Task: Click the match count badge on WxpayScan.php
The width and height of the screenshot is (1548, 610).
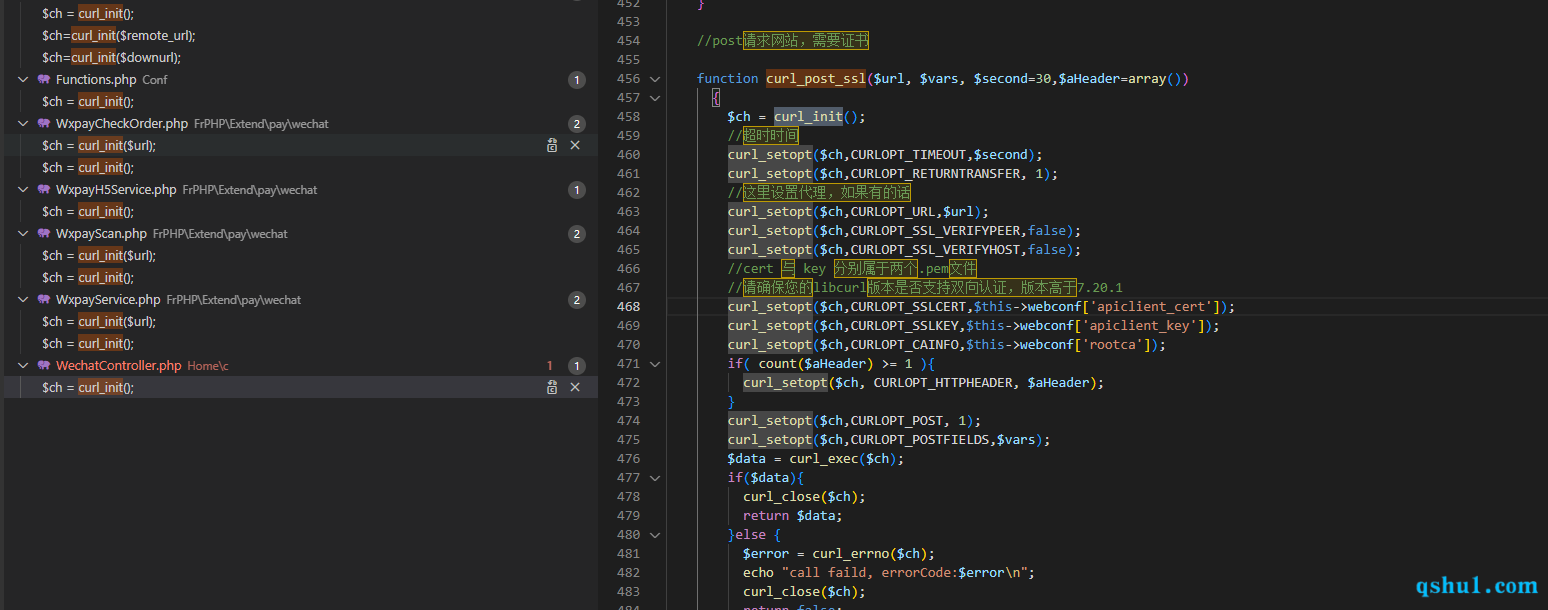Action: tap(576, 233)
